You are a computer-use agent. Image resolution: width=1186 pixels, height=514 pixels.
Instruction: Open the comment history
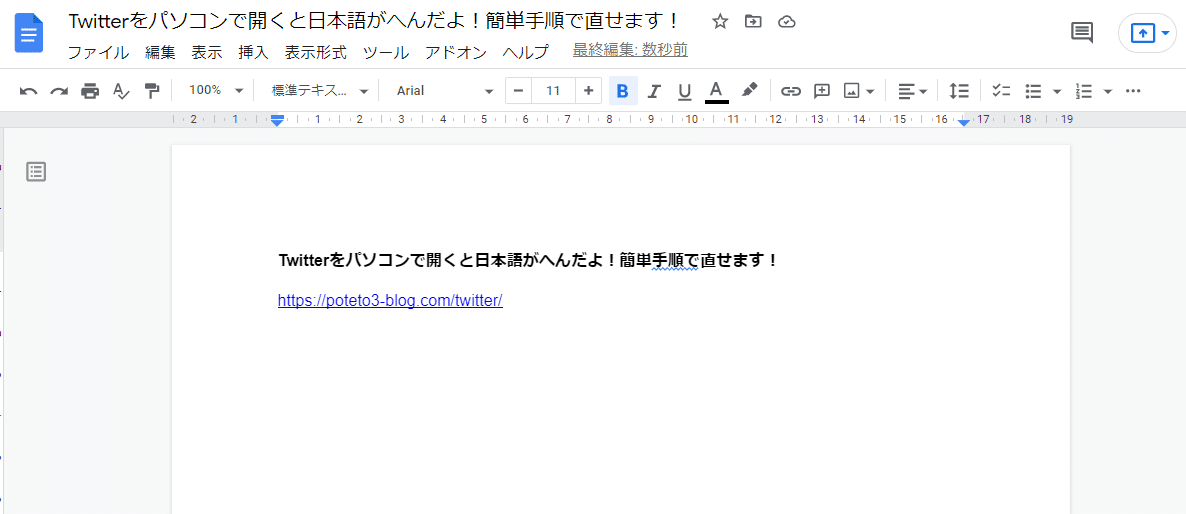click(1082, 33)
